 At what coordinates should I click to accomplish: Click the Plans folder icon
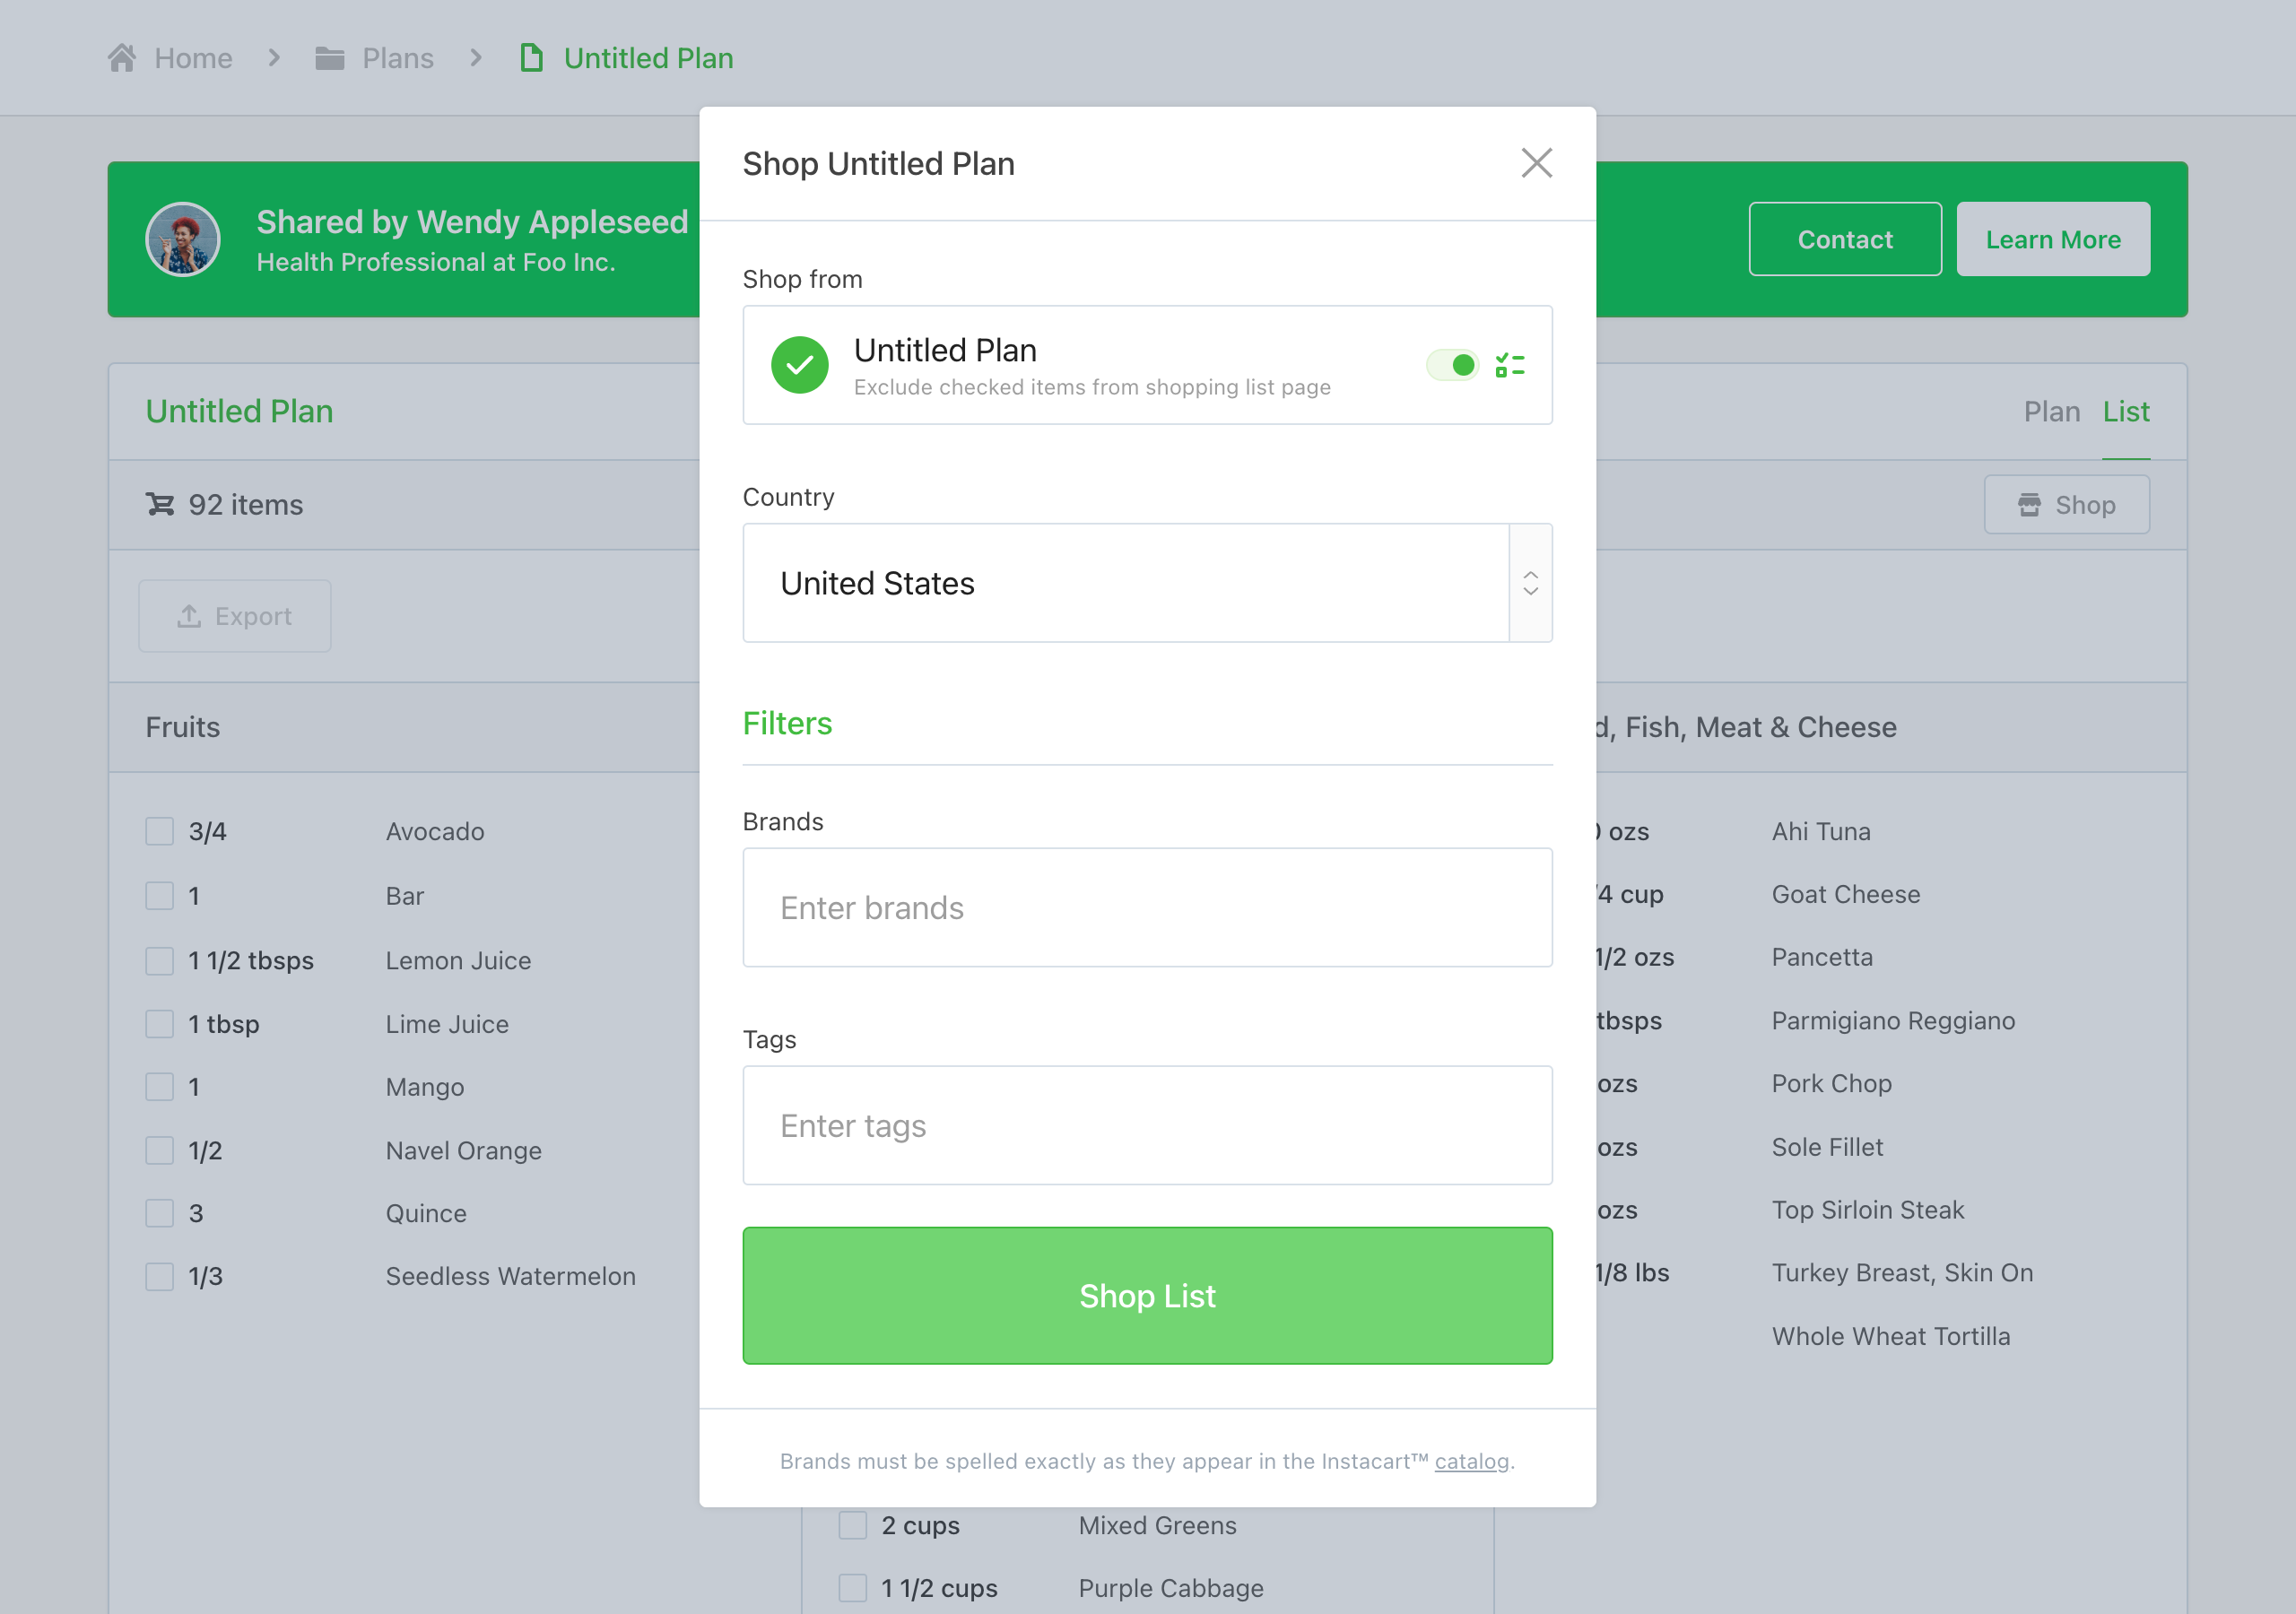click(x=329, y=58)
